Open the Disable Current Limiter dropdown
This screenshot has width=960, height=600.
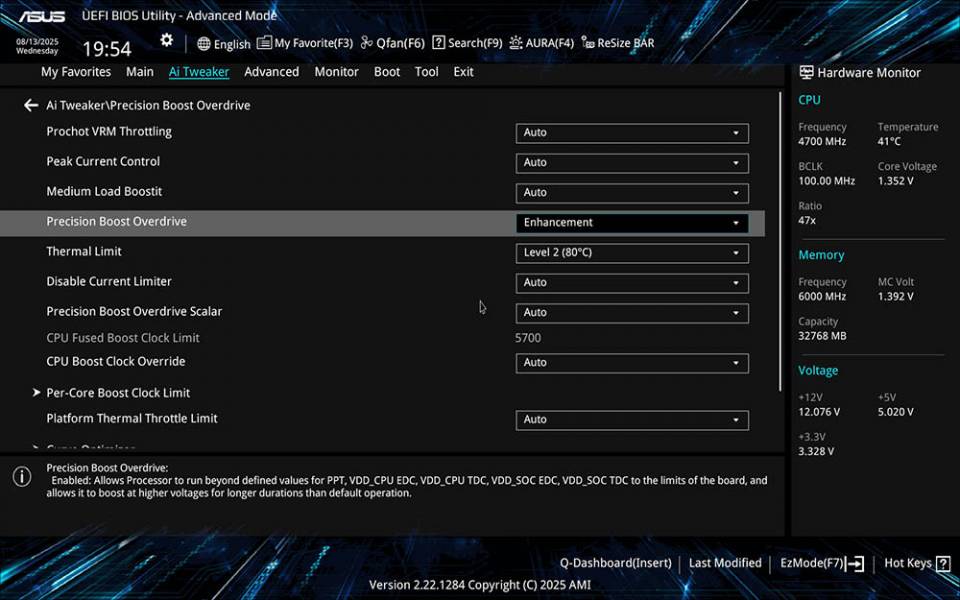coord(633,282)
